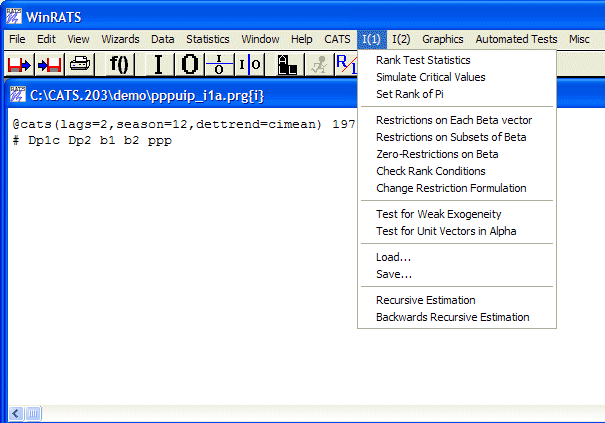Click the printer icon in toolbar
Image resolution: width=605 pixels, height=423 pixels.
pyautogui.click(x=80, y=65)
